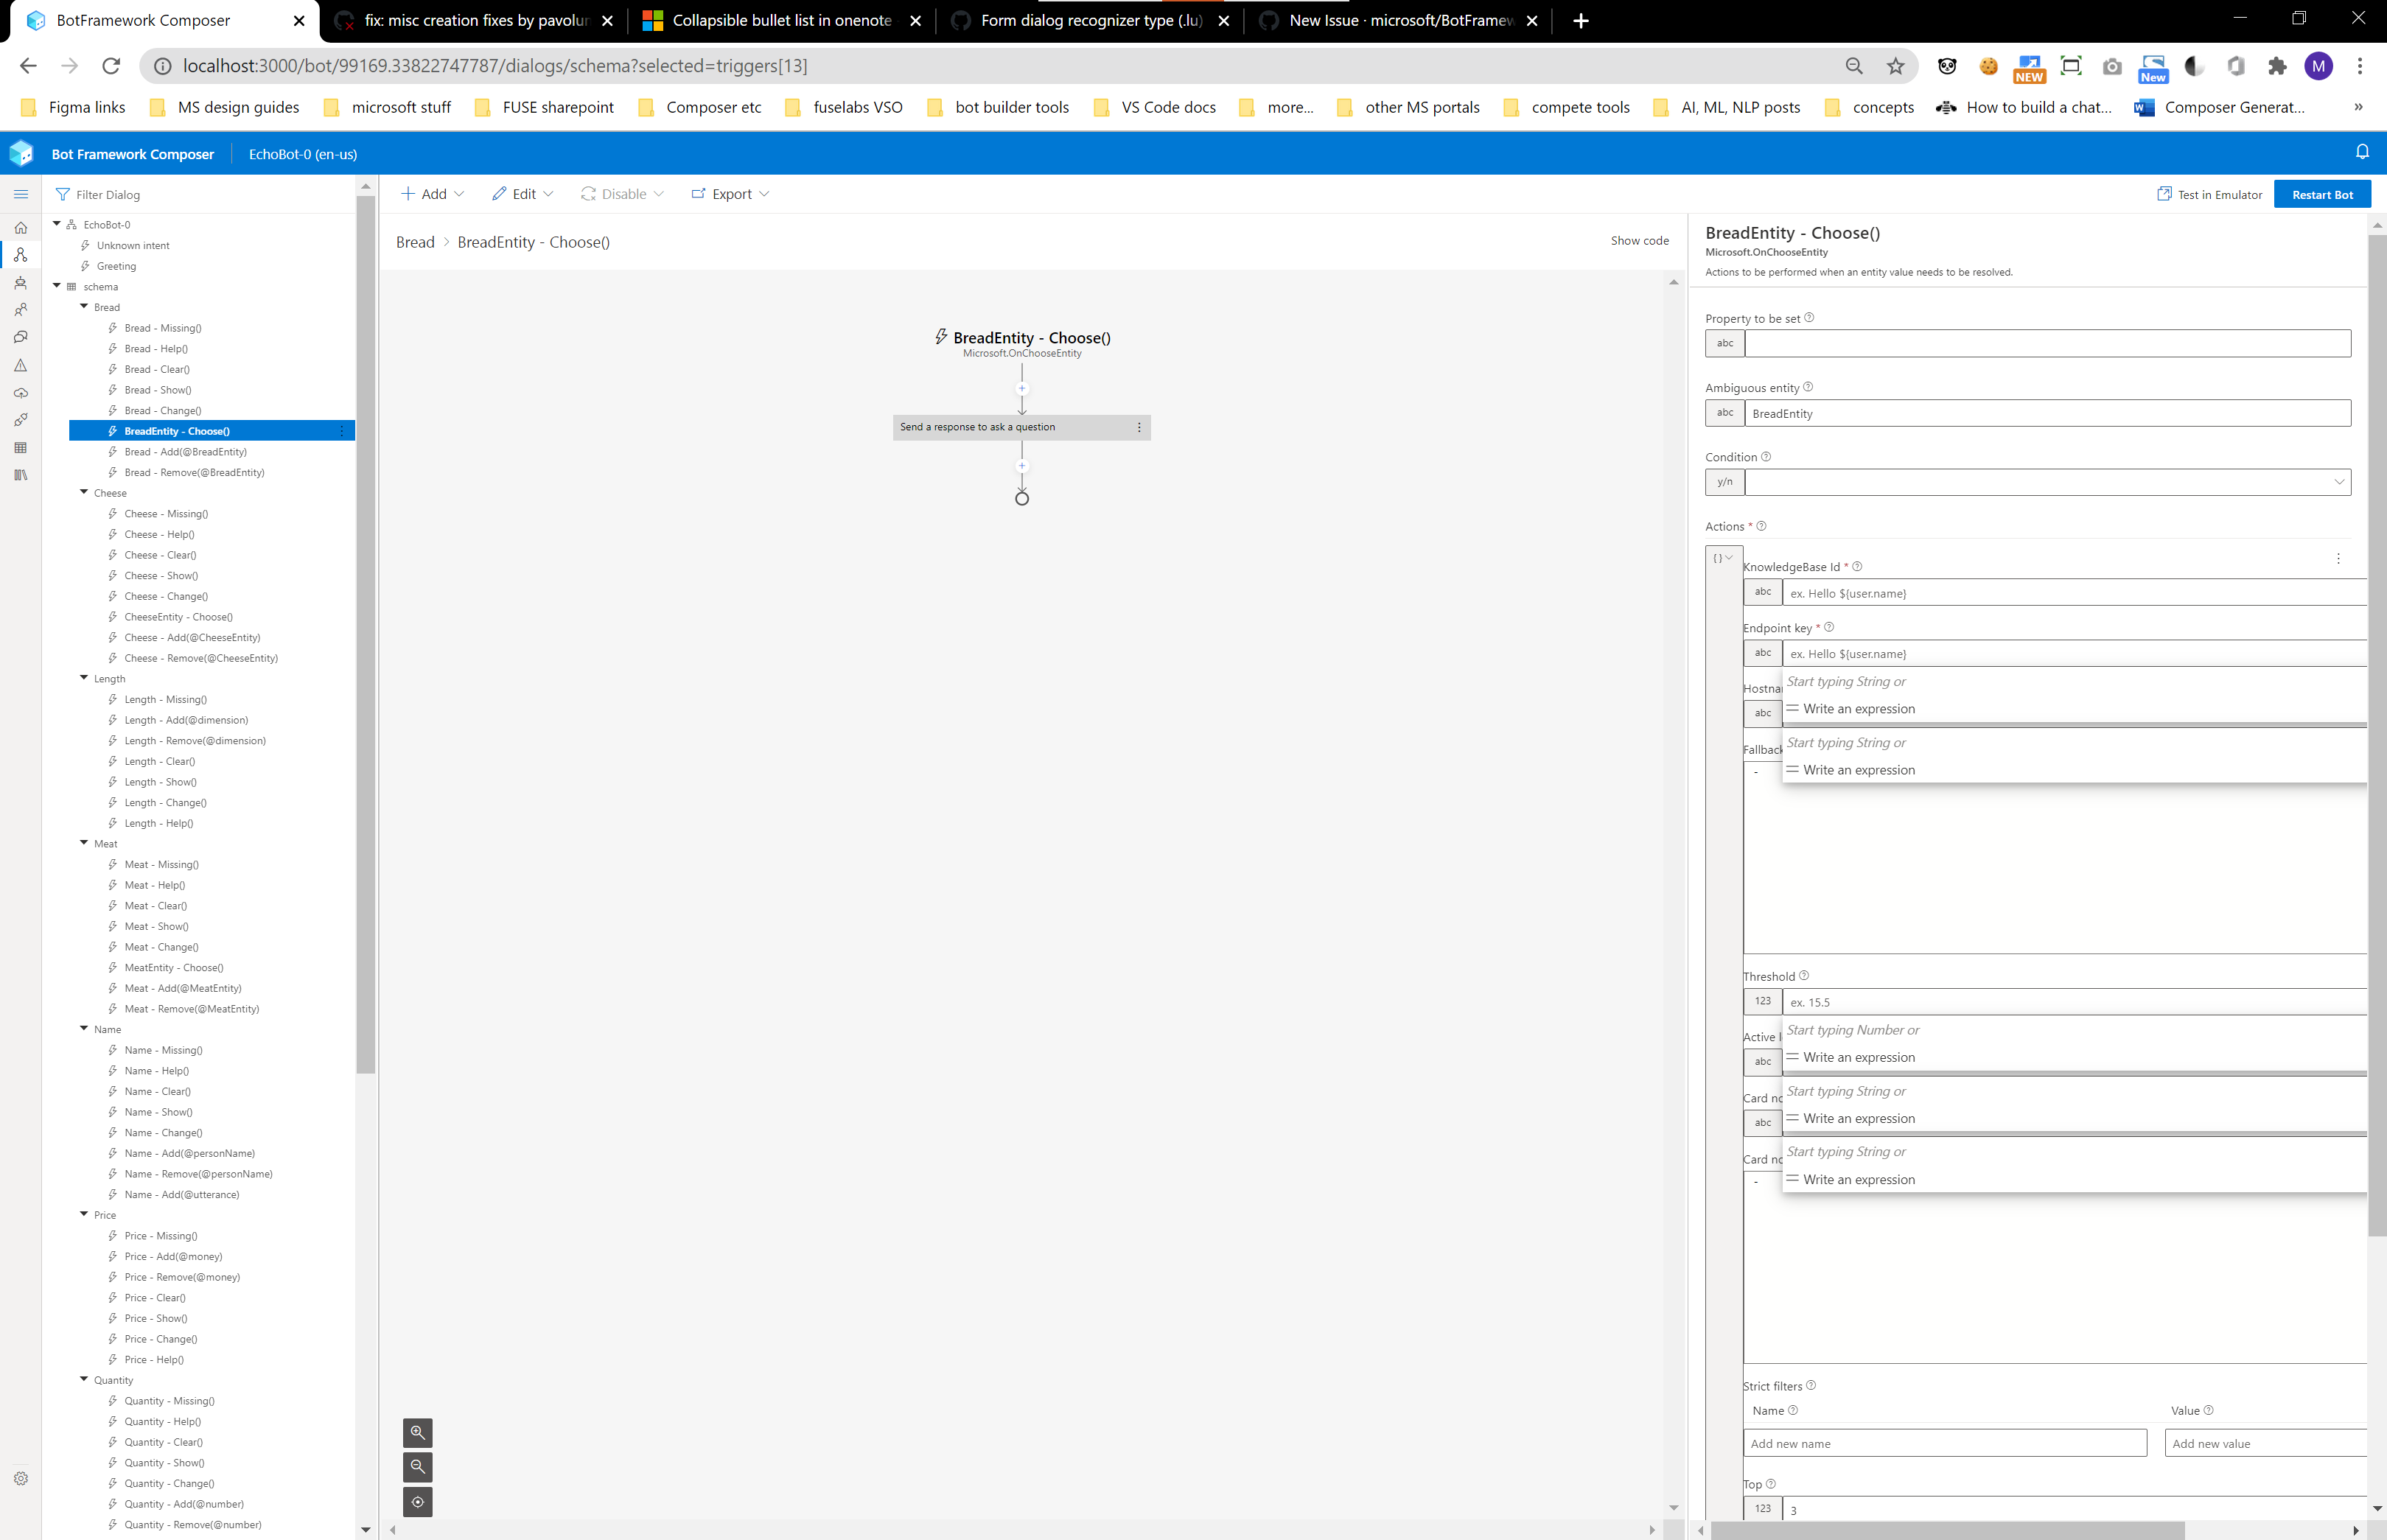Click the Bread breadcrumb link
The width and height of the screenshot is (2387, 1540).
(414, 241)
